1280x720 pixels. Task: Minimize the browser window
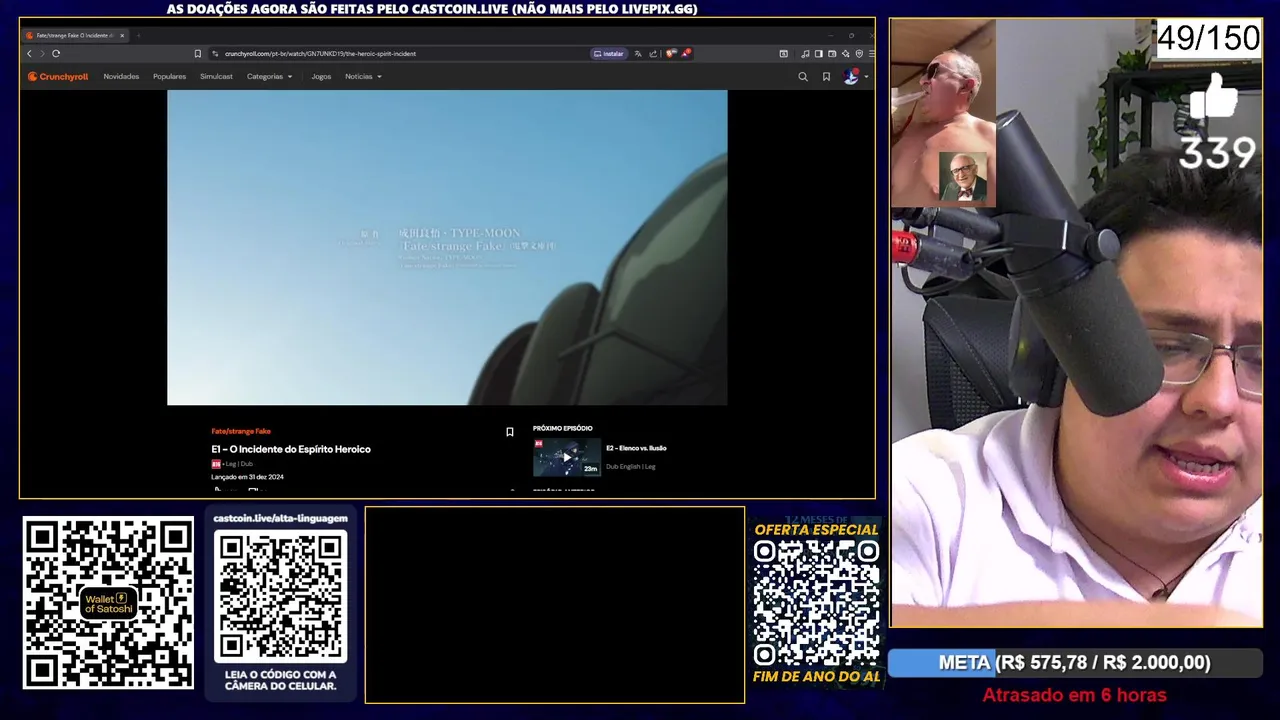(830, 35)
